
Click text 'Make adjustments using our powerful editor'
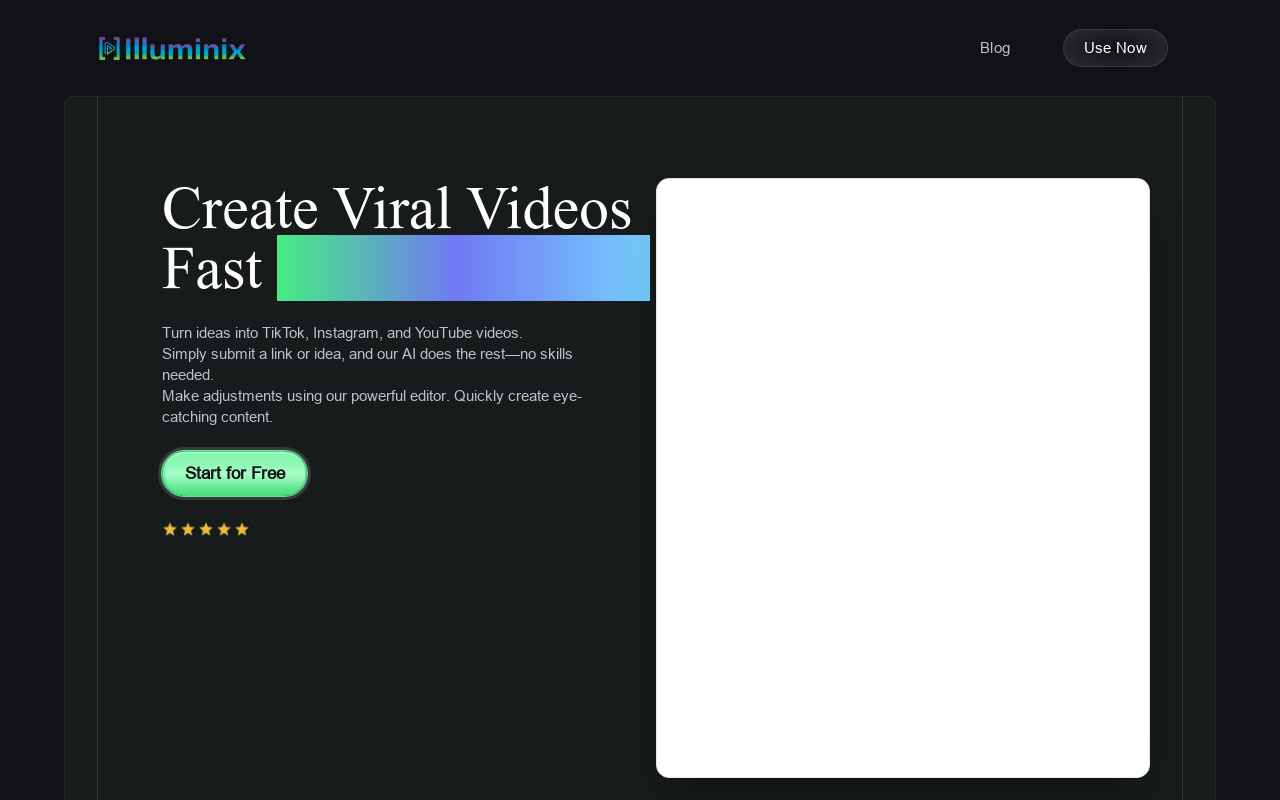click(x=305, y=396)
